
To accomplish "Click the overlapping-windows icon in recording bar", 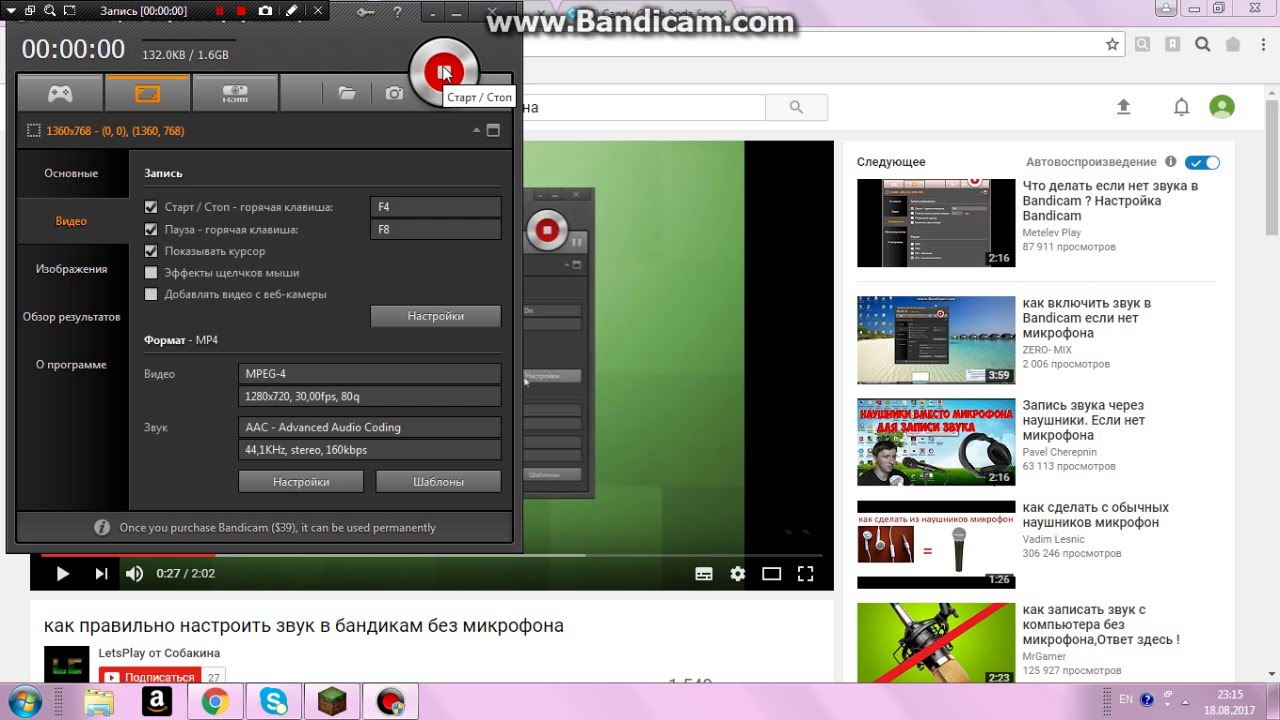I will (29, 11).
